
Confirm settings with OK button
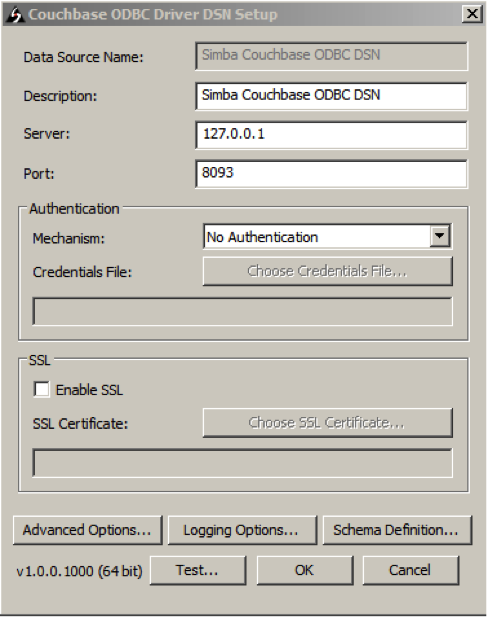(305, 570)
